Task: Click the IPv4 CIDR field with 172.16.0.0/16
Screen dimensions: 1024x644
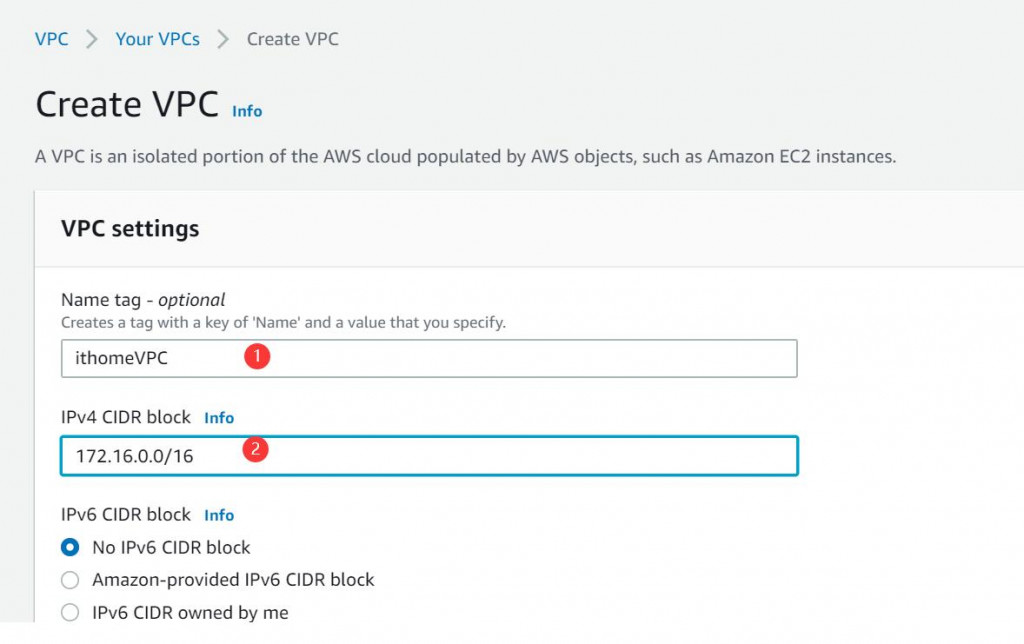Action: tap(429, 456)
